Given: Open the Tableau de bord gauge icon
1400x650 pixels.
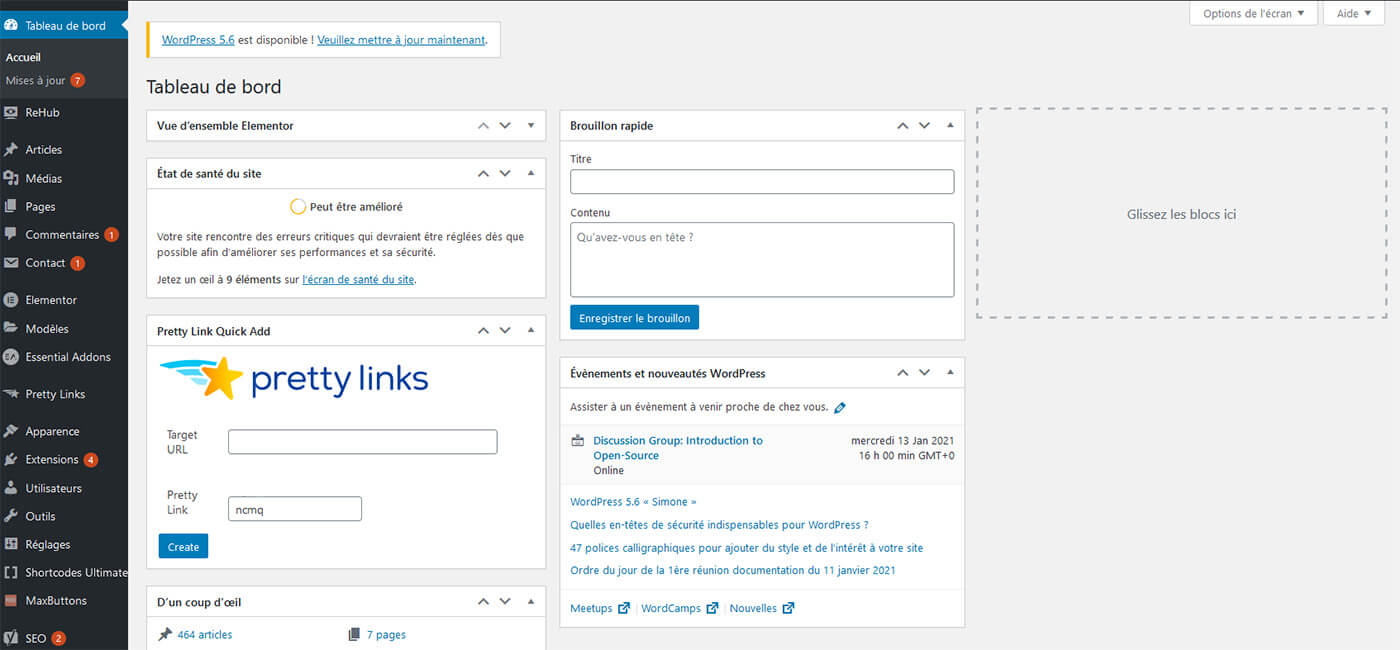Looking at the screenshot, I should coord(11,26).
